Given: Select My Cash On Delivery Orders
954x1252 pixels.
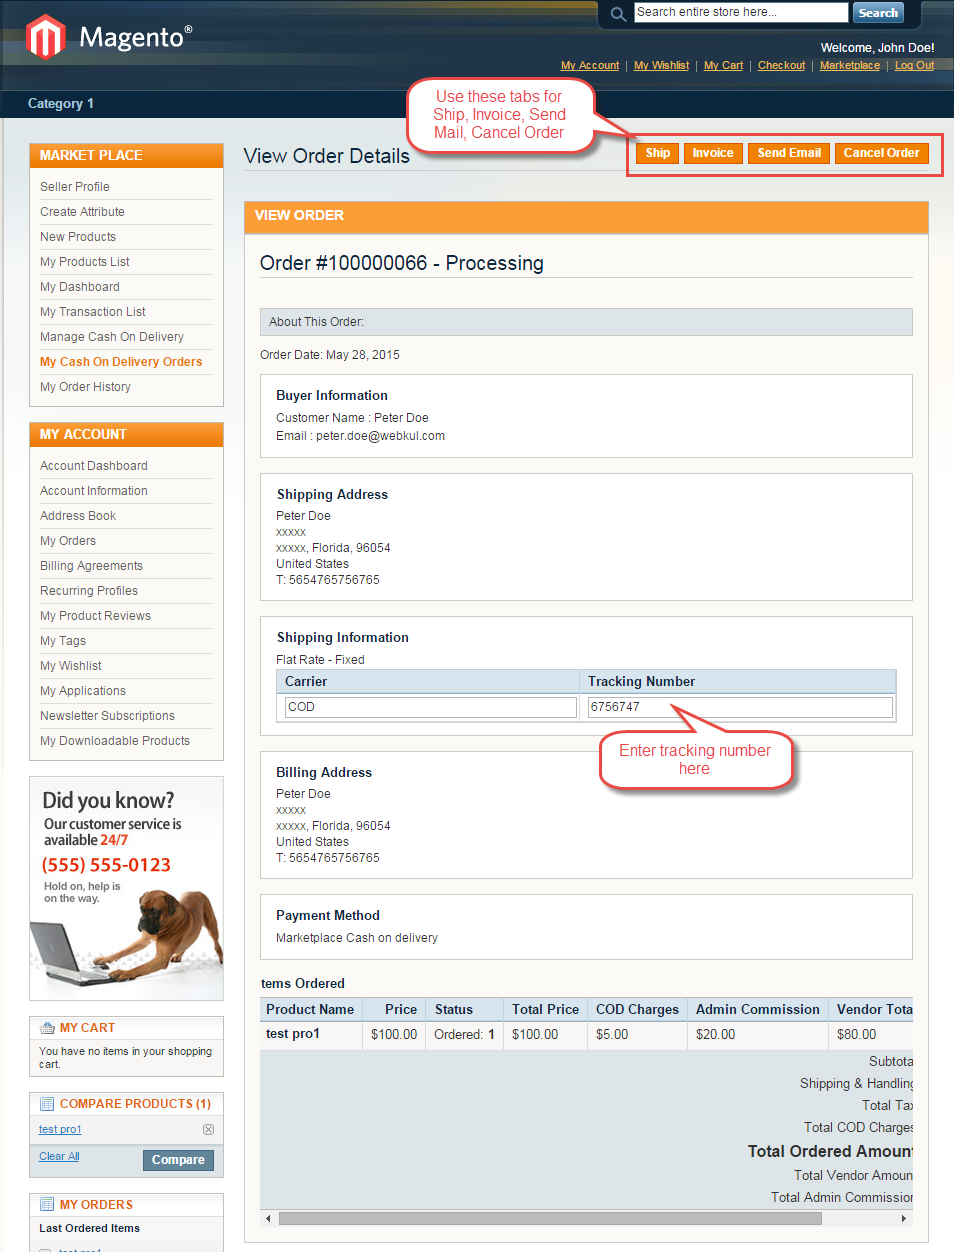Looking at the screenshot, I should [121, 362].
